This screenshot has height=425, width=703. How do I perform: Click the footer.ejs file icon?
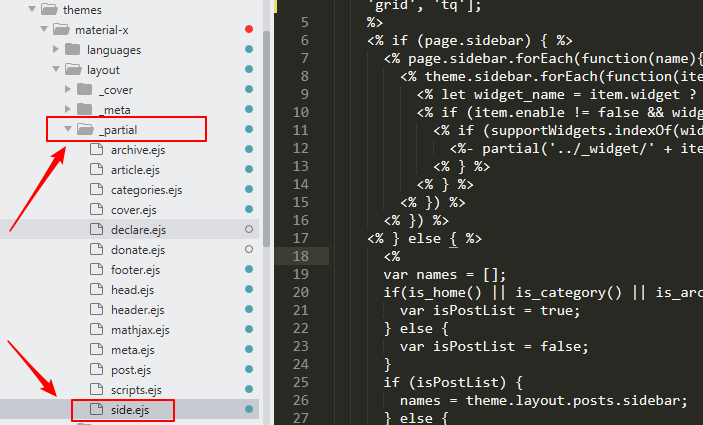pos(96,269)
